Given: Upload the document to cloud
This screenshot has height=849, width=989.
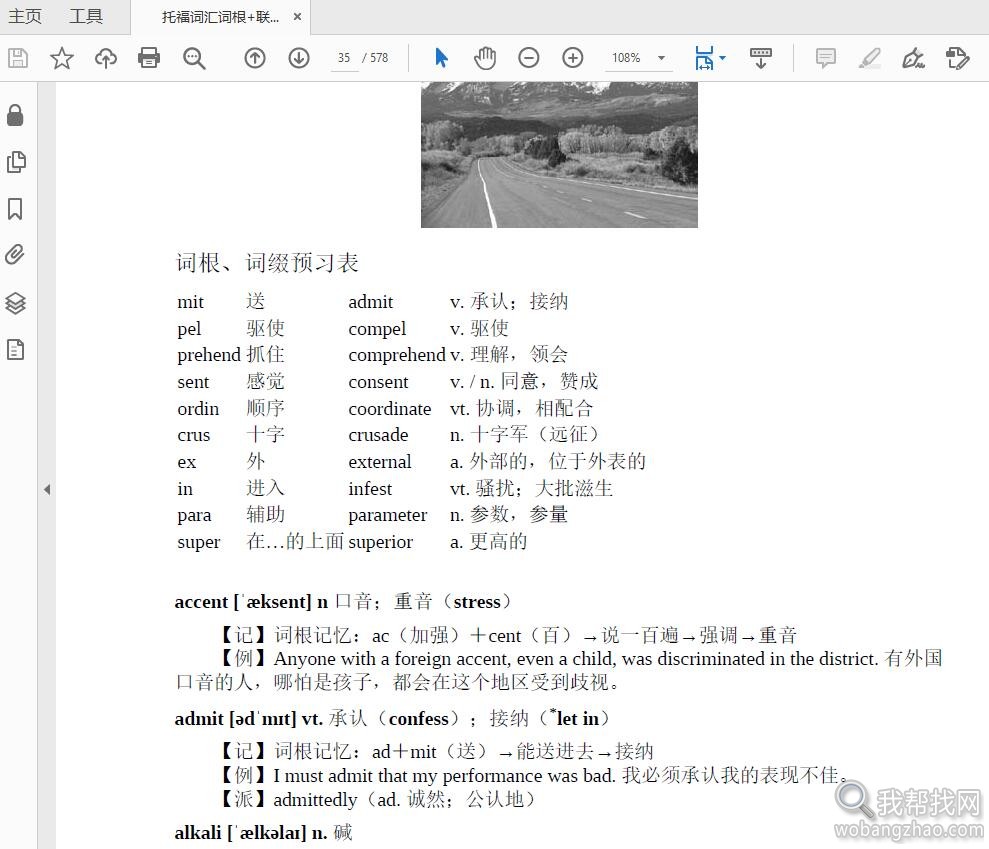Looking at the screenshot, I should pos(105,58).
